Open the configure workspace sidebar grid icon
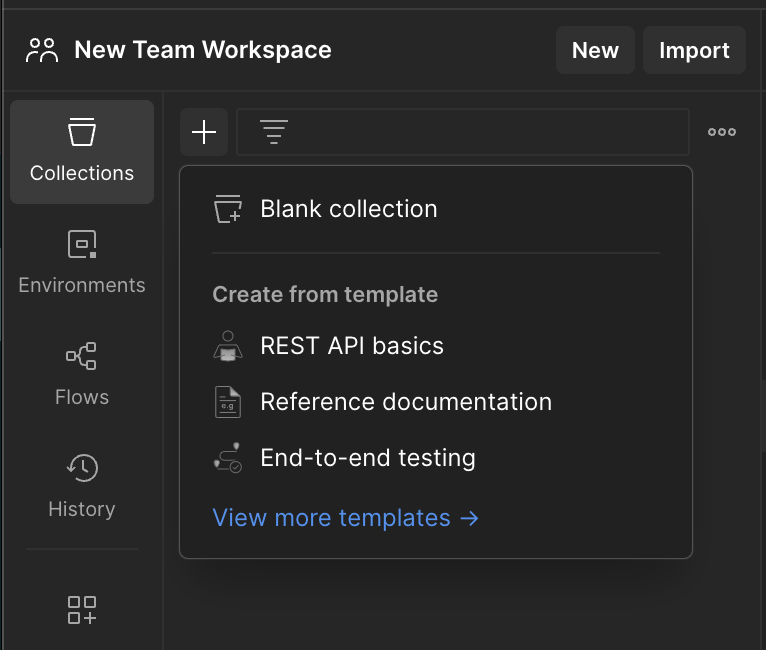Image resolution: width=766 pixels, height=650 pixels. point(82,610)
